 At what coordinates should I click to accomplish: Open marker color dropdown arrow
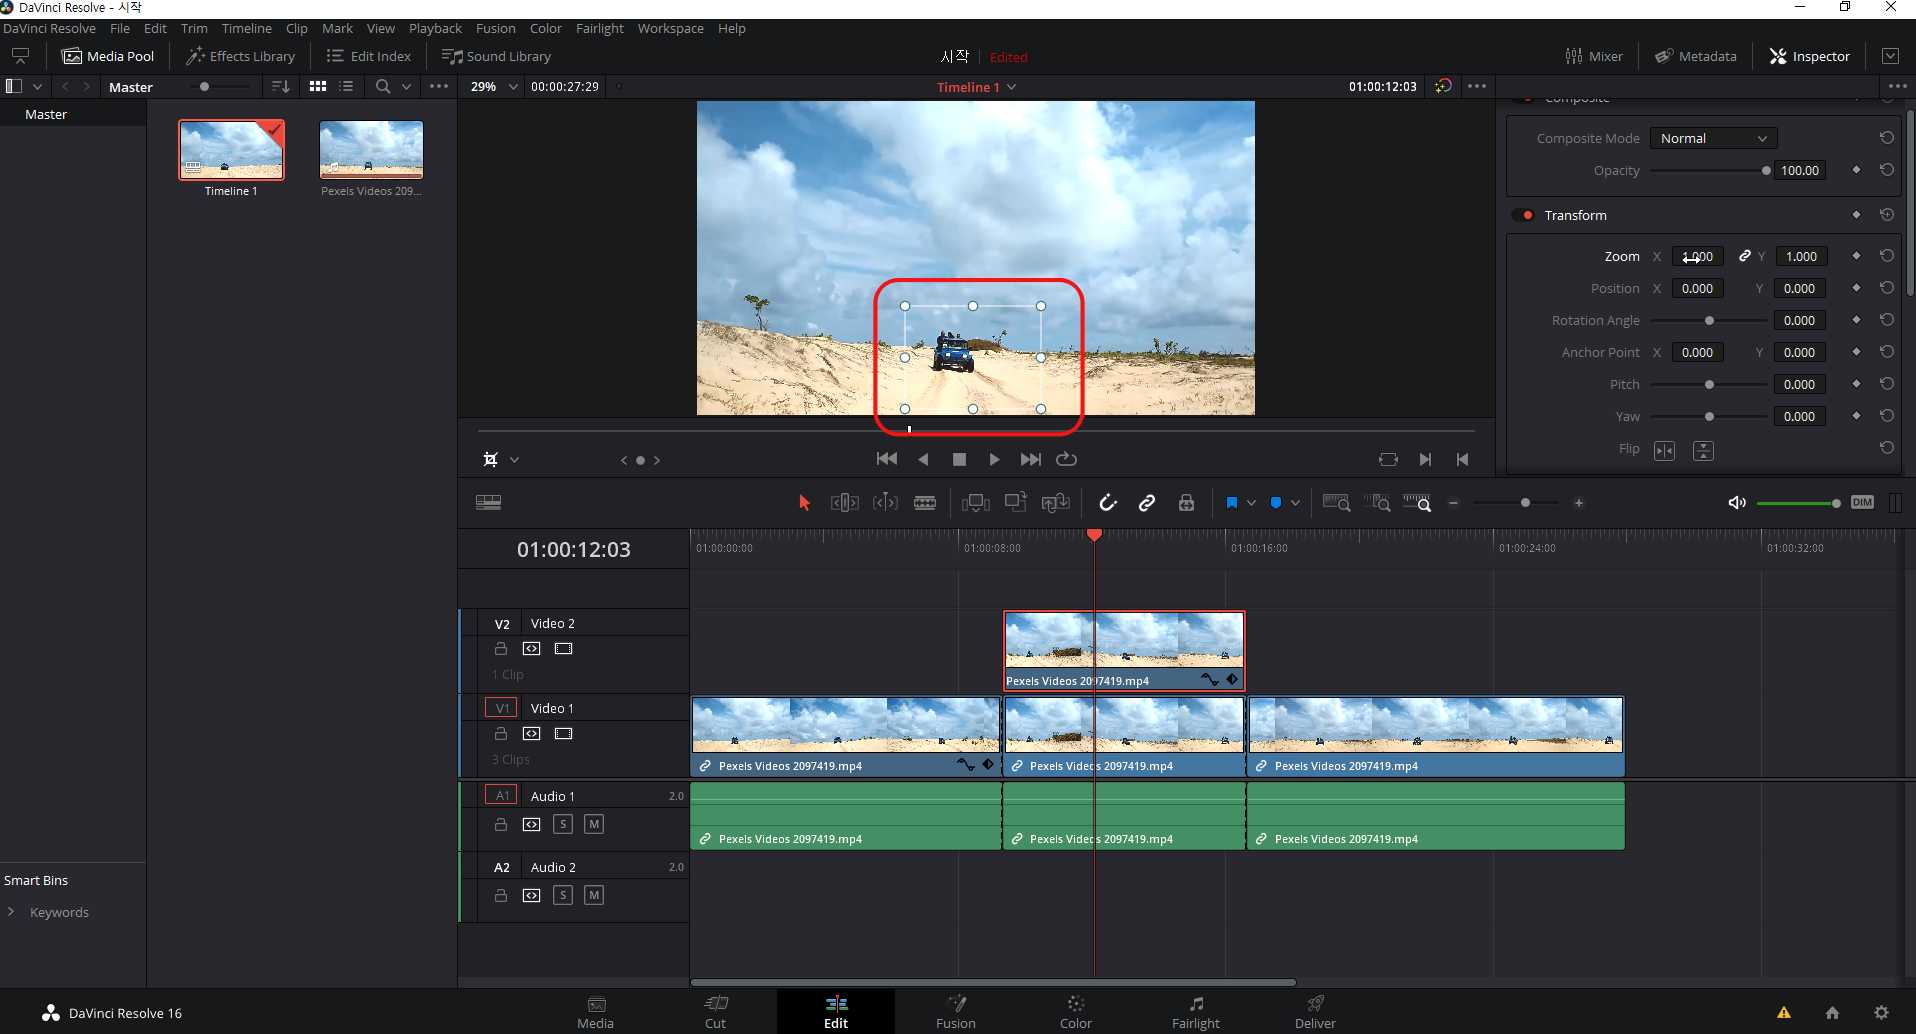(1295, 503)
